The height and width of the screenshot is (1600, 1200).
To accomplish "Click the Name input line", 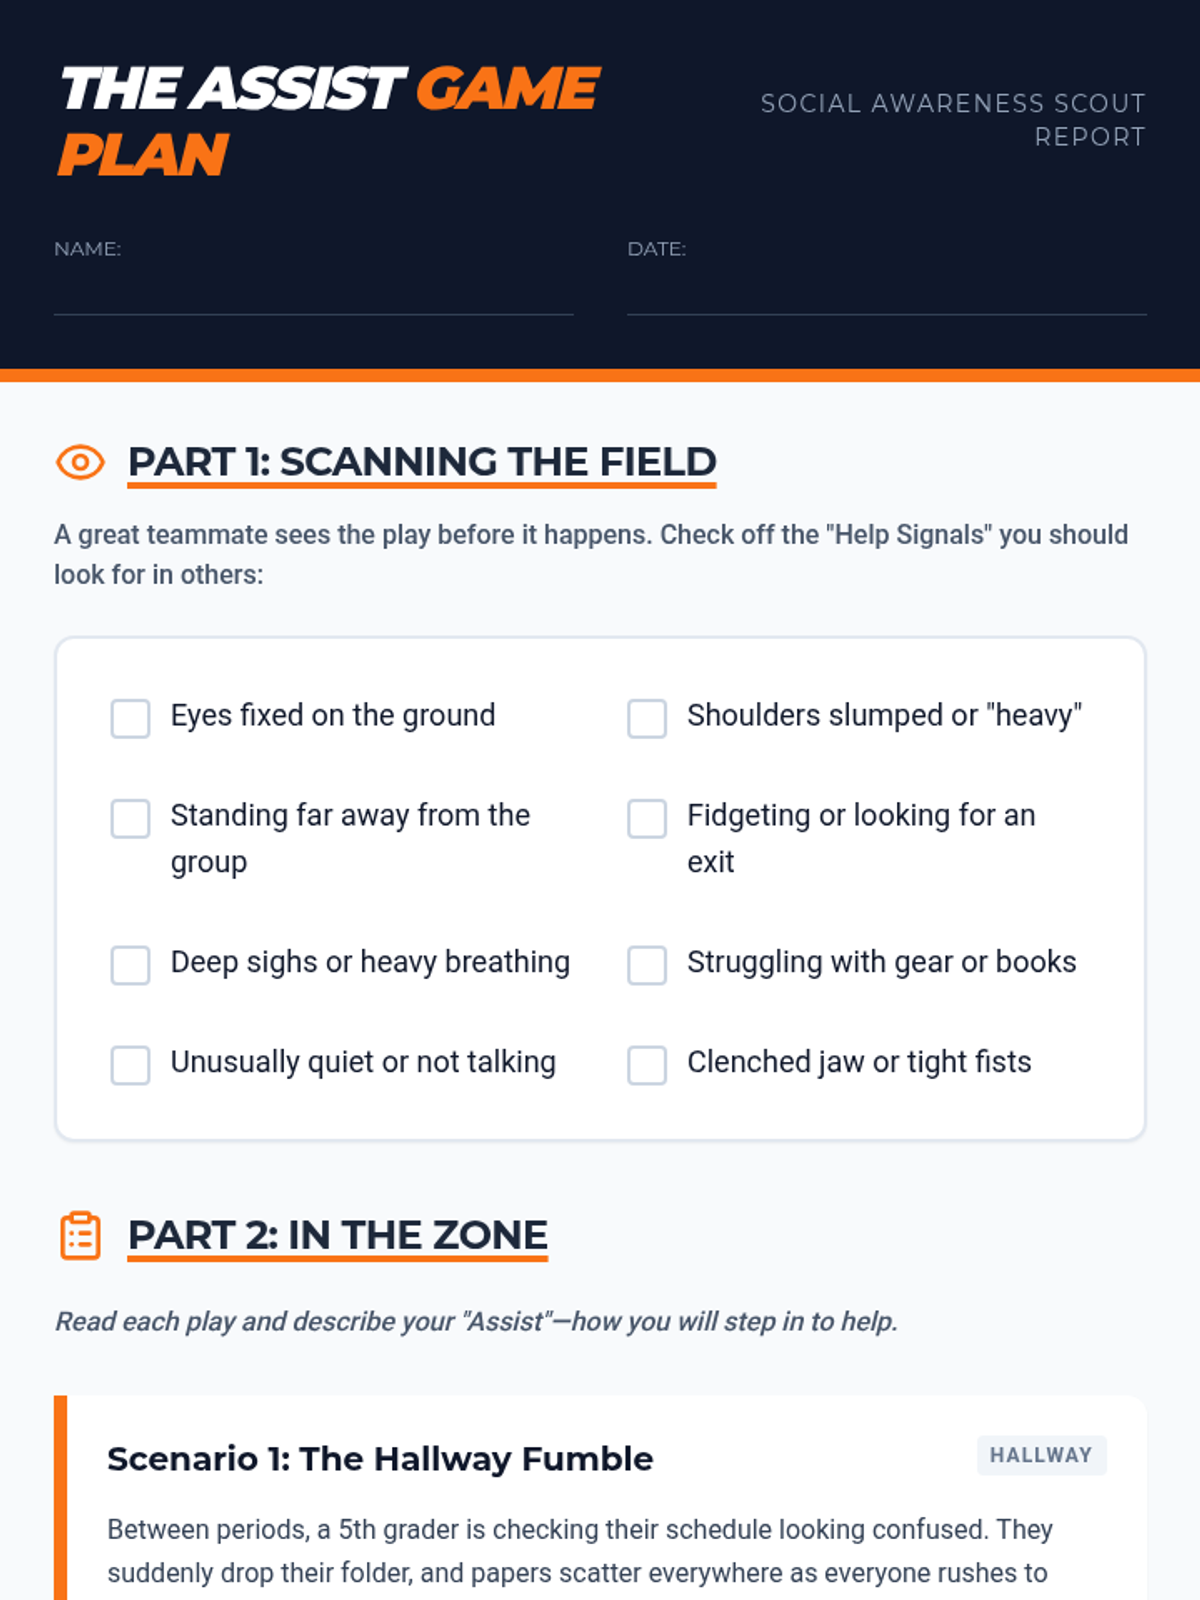I will (313, 292).
